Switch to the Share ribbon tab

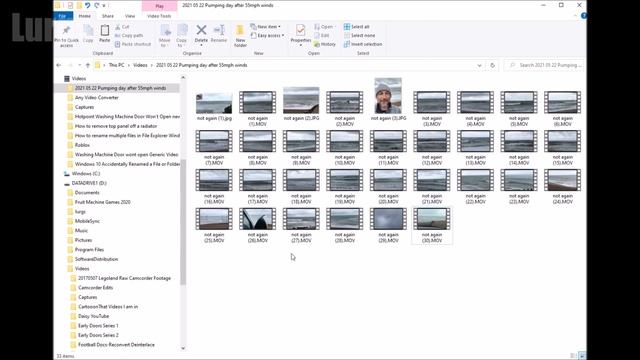coord(108,16)
